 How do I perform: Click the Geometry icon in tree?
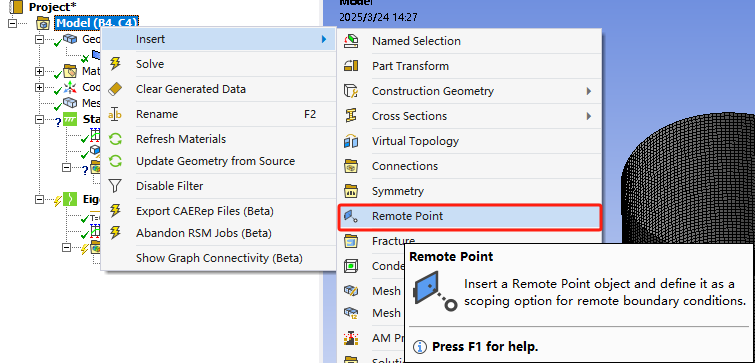pos(70,39)
